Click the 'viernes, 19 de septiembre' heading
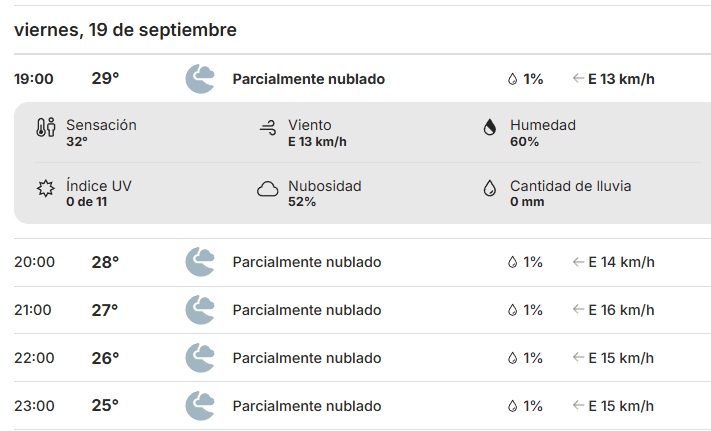711x431 pixels. pos(125,30)
